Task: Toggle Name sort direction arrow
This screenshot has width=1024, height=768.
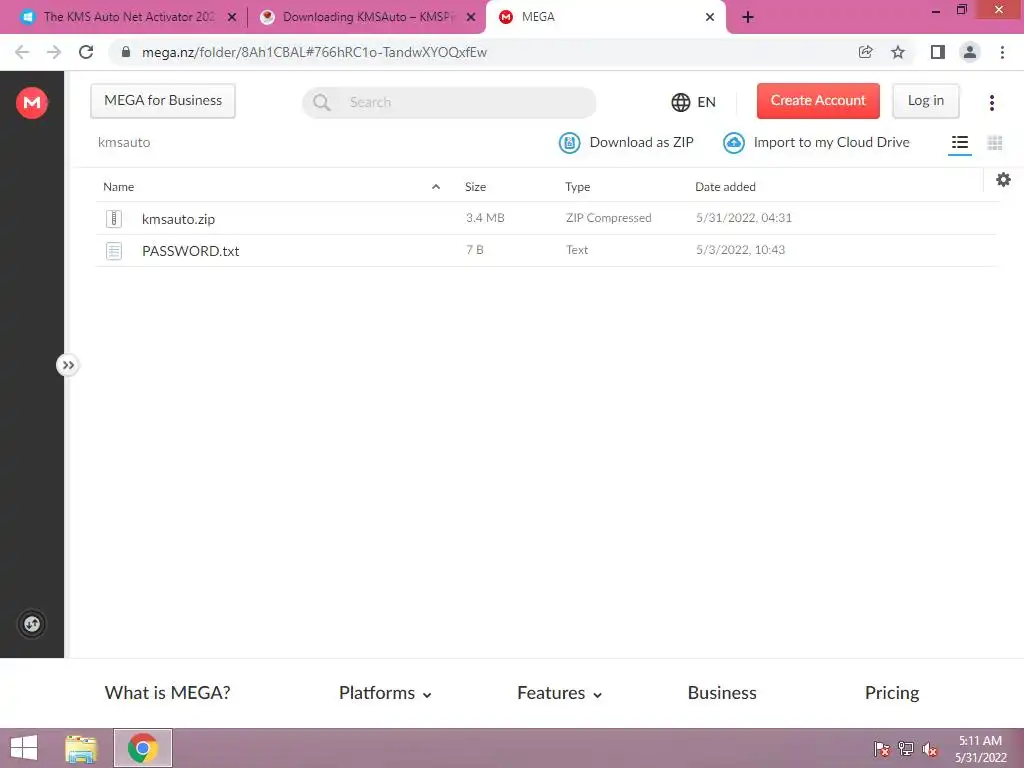Action: tap(436, 187)
